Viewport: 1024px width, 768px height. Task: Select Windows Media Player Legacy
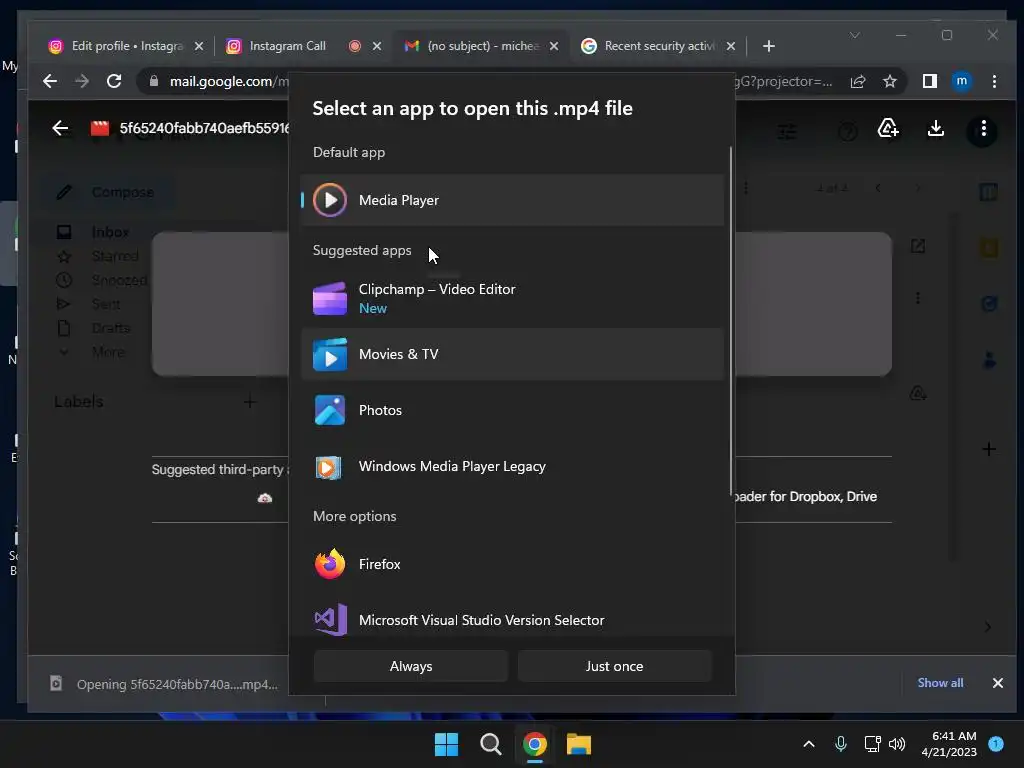tap(513, 466)
